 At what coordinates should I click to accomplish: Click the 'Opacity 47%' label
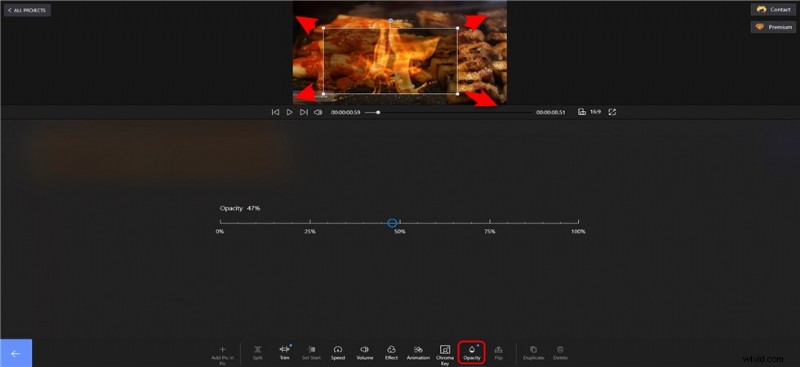[240, 208]
